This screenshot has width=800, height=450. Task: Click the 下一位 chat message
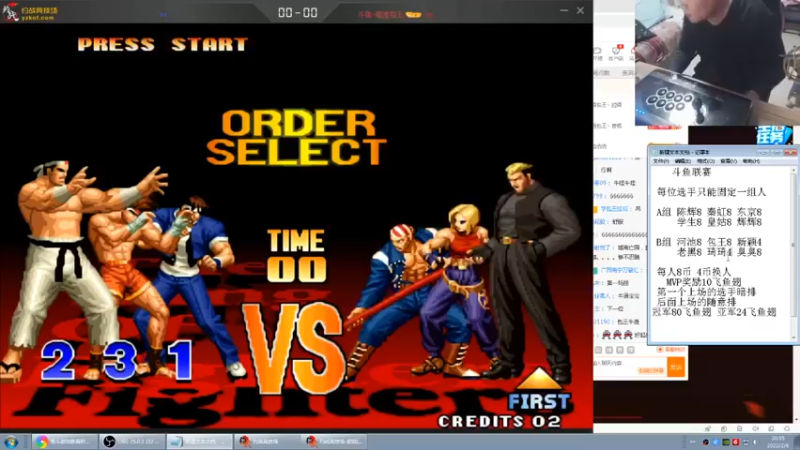coord(615,309)
